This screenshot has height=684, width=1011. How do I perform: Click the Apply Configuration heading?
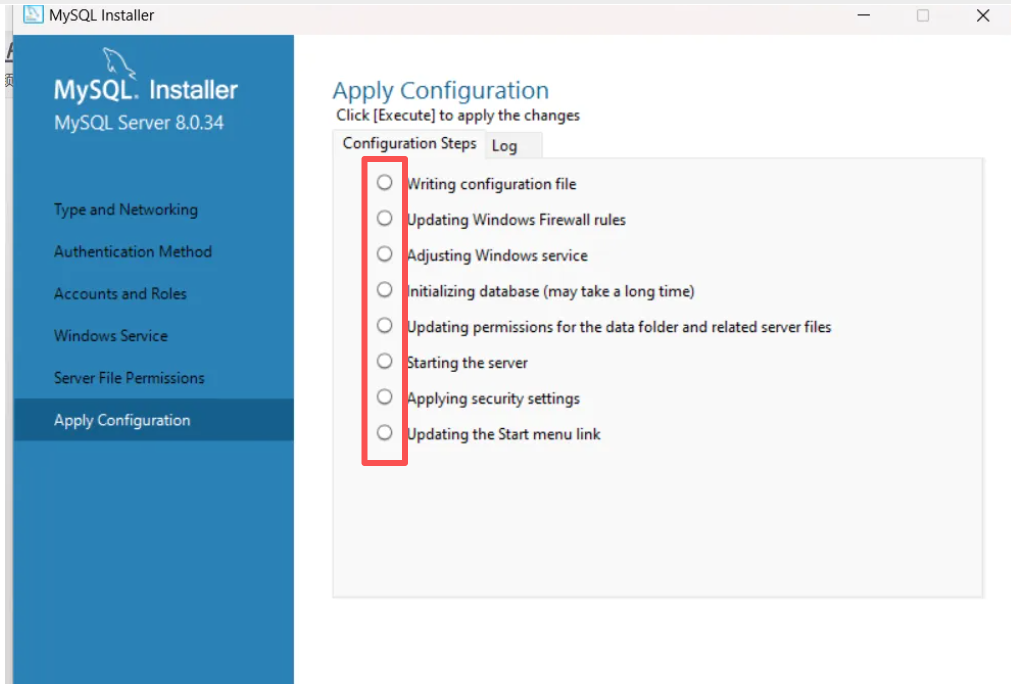click(x=440, y=90)
